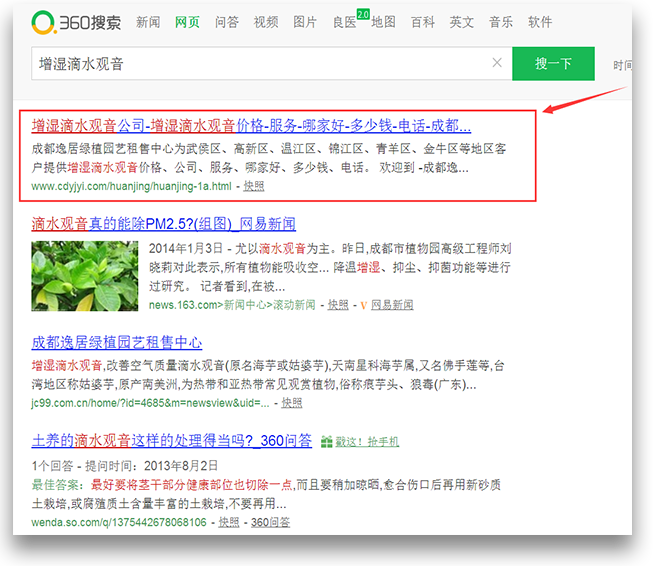Switch to the 问答 tab

tap(227, 22)
